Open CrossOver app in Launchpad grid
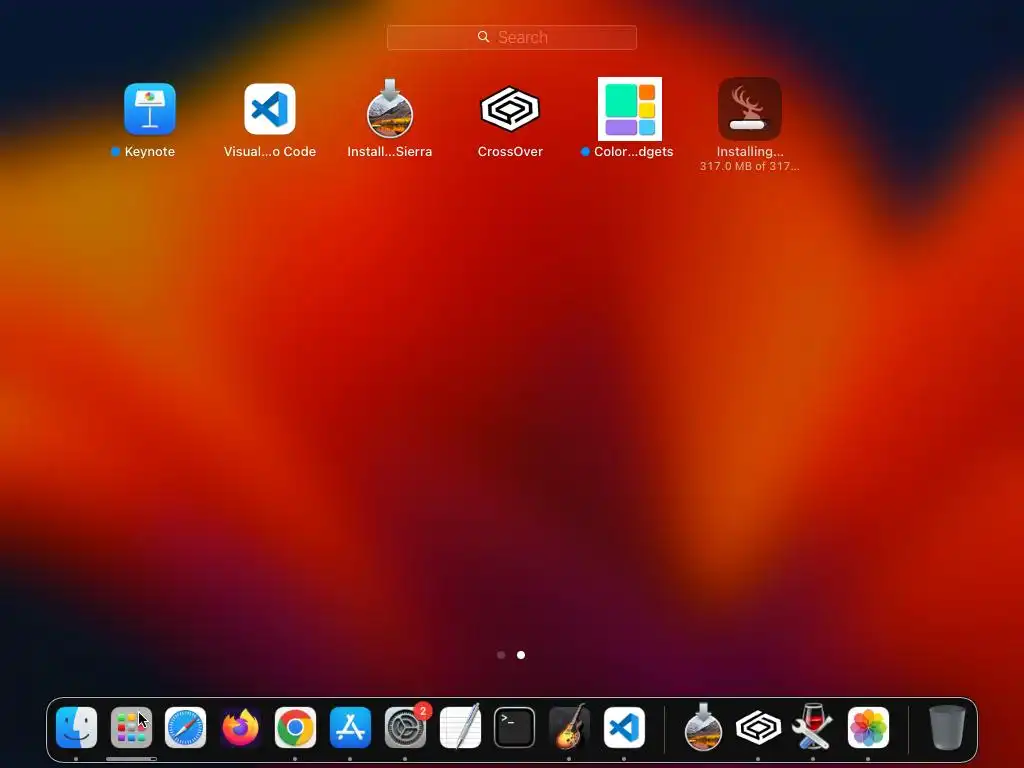Viewport: 1024px width, 768px height. click(x=510, y=109)
